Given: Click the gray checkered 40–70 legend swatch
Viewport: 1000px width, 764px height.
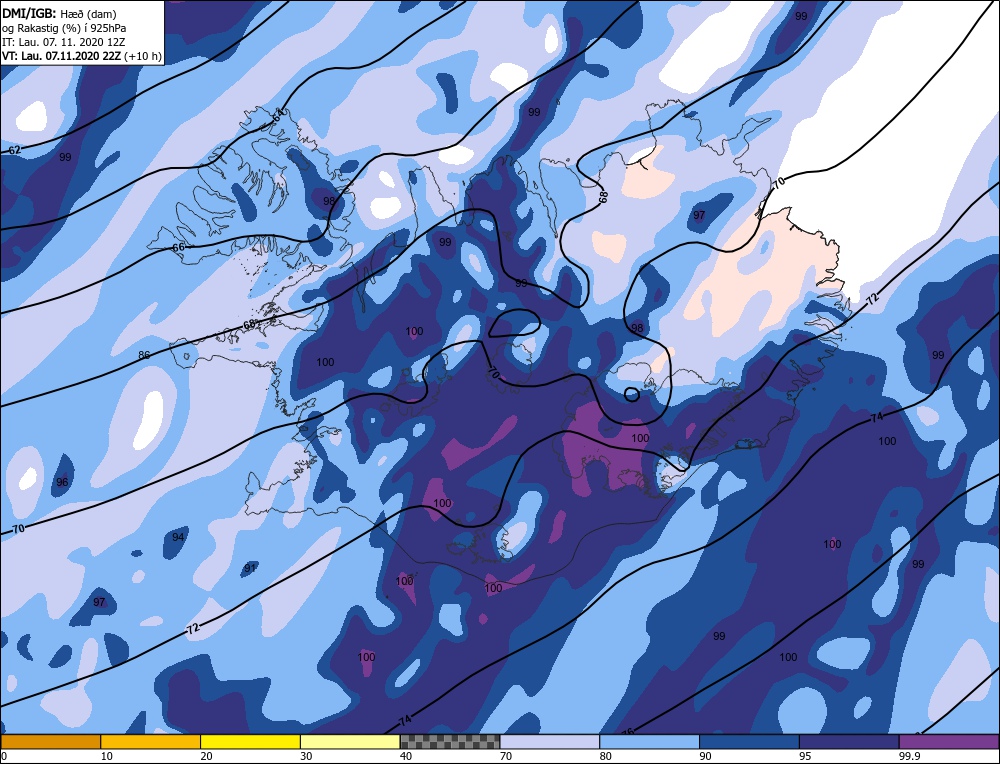Looking at the screenshot, I should click(450, 741).
